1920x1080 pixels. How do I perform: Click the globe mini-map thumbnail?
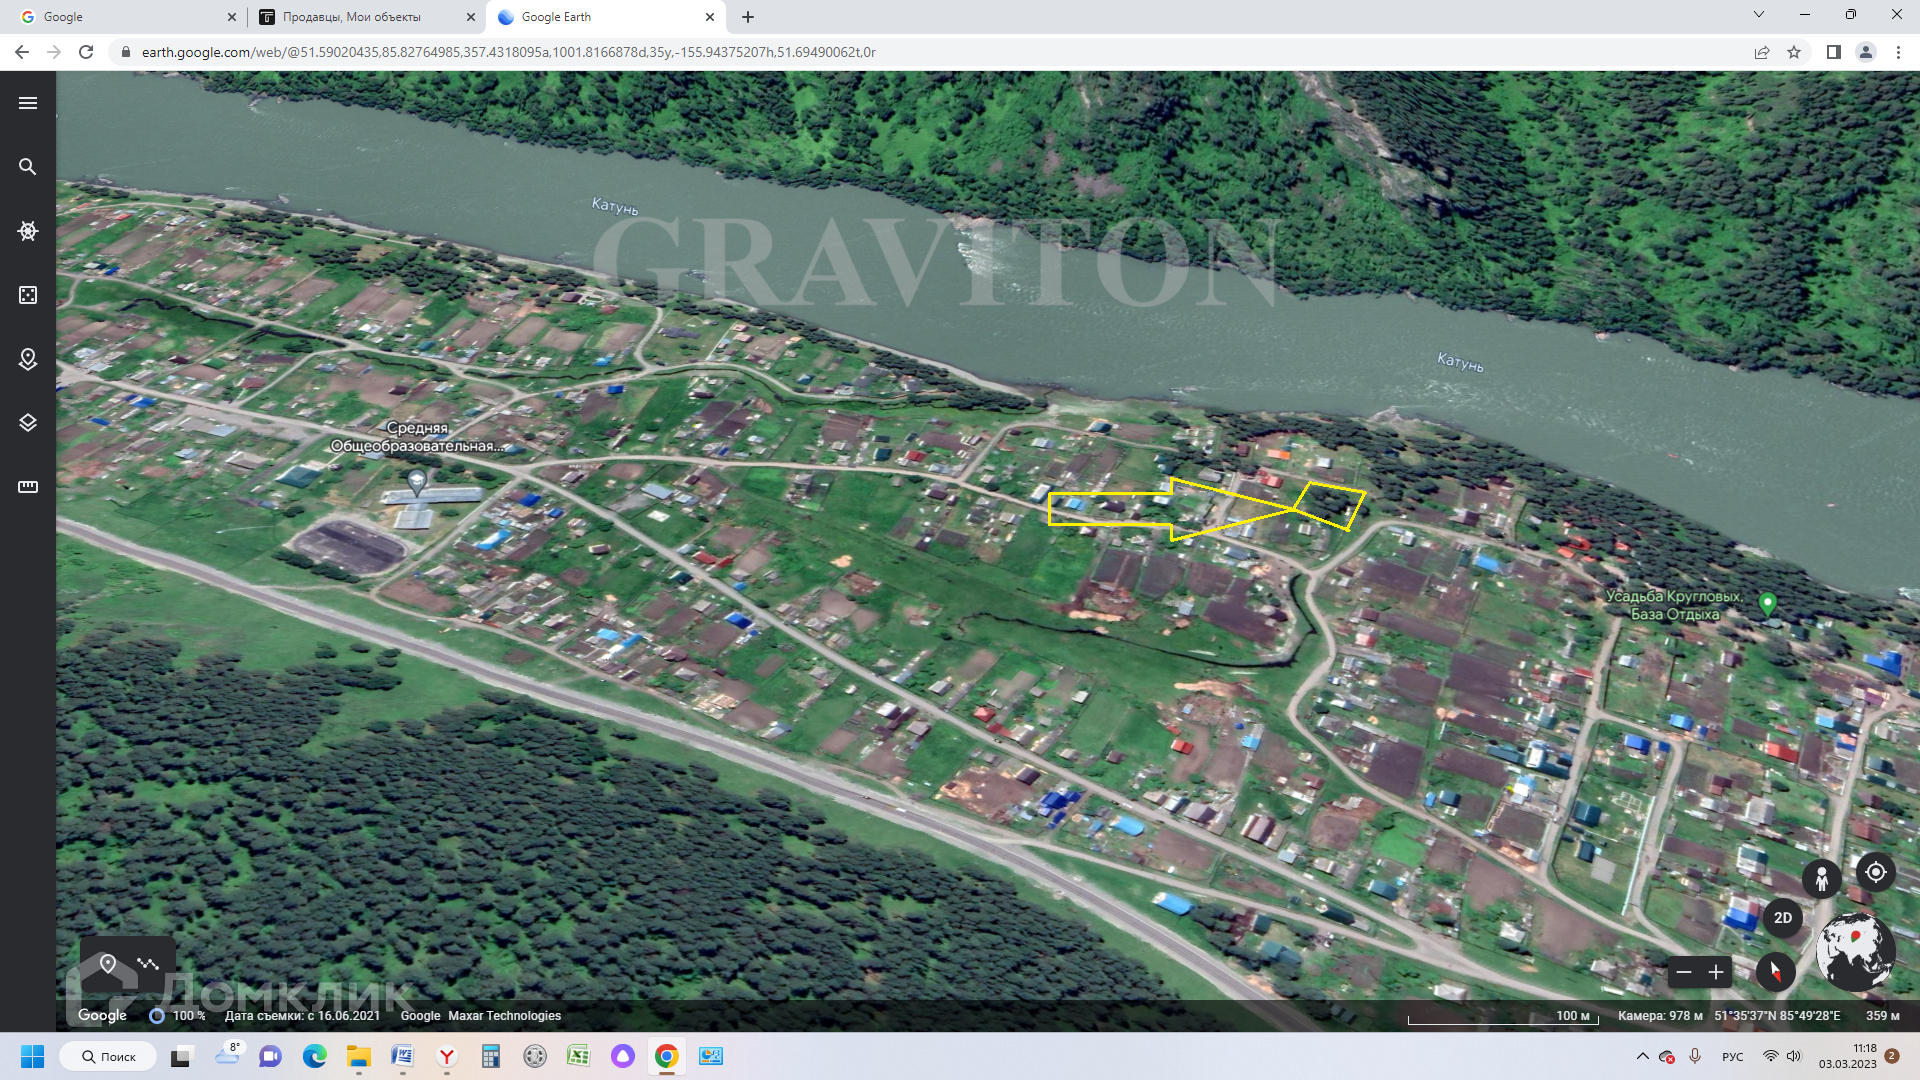coord(1855,952)
